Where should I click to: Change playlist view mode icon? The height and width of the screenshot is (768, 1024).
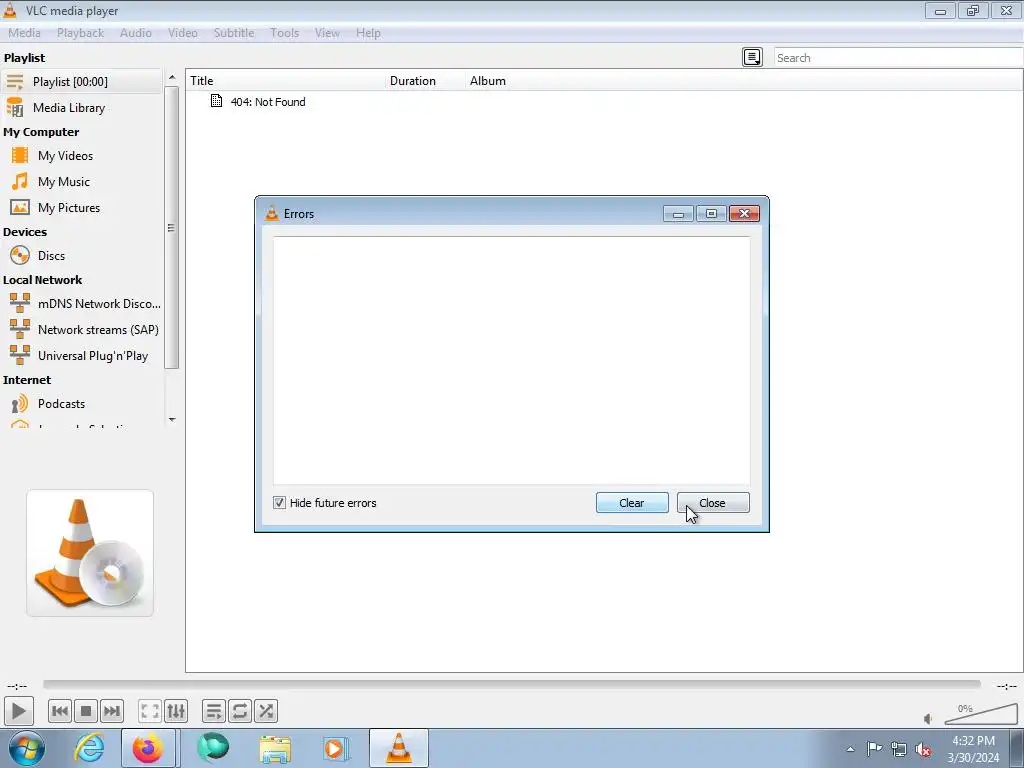[752, 57]
